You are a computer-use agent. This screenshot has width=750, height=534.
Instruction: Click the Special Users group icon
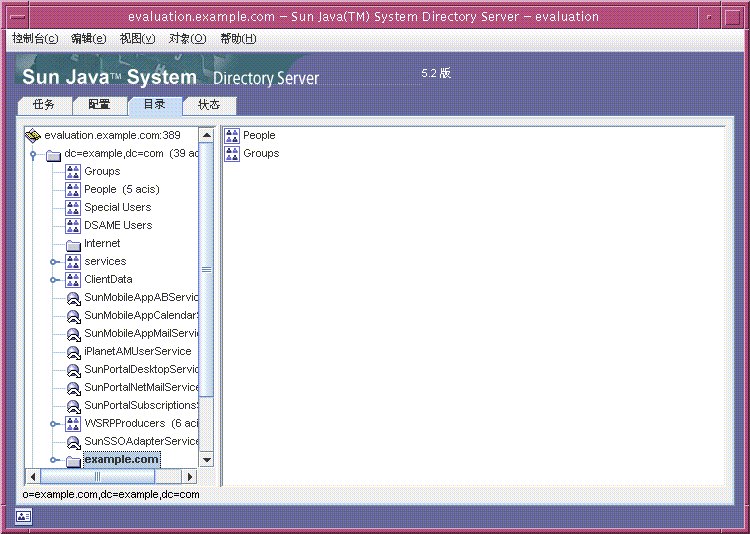[x=73, y=208]
